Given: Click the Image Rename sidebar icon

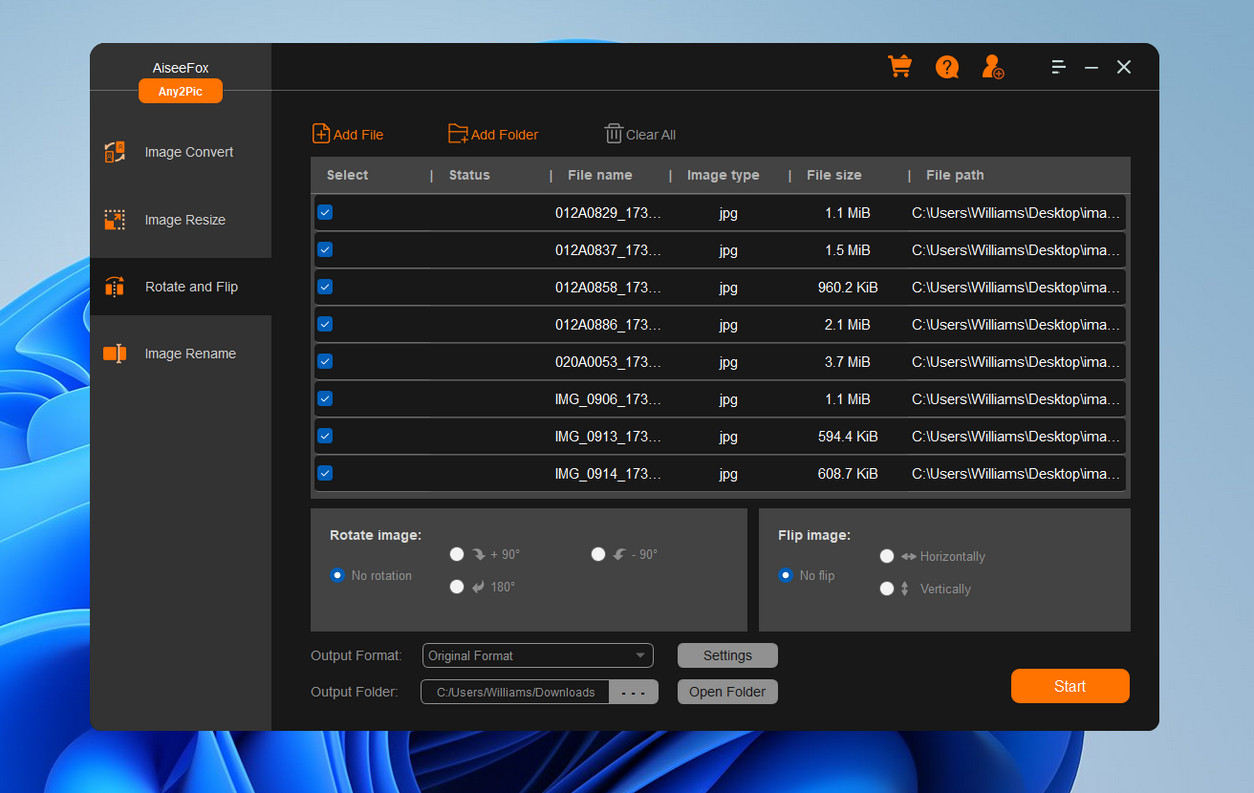Looking at the screenshot, I should (115, 354).
